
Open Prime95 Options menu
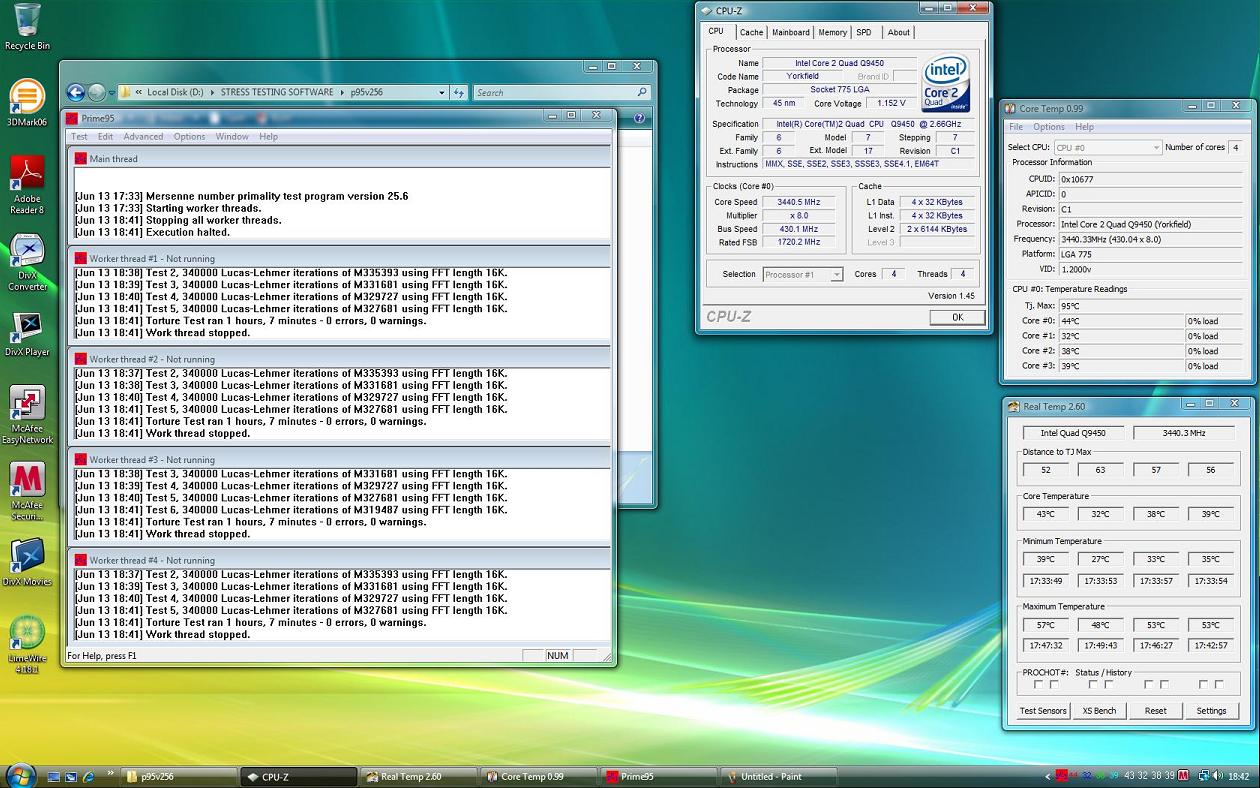[189, 137]
